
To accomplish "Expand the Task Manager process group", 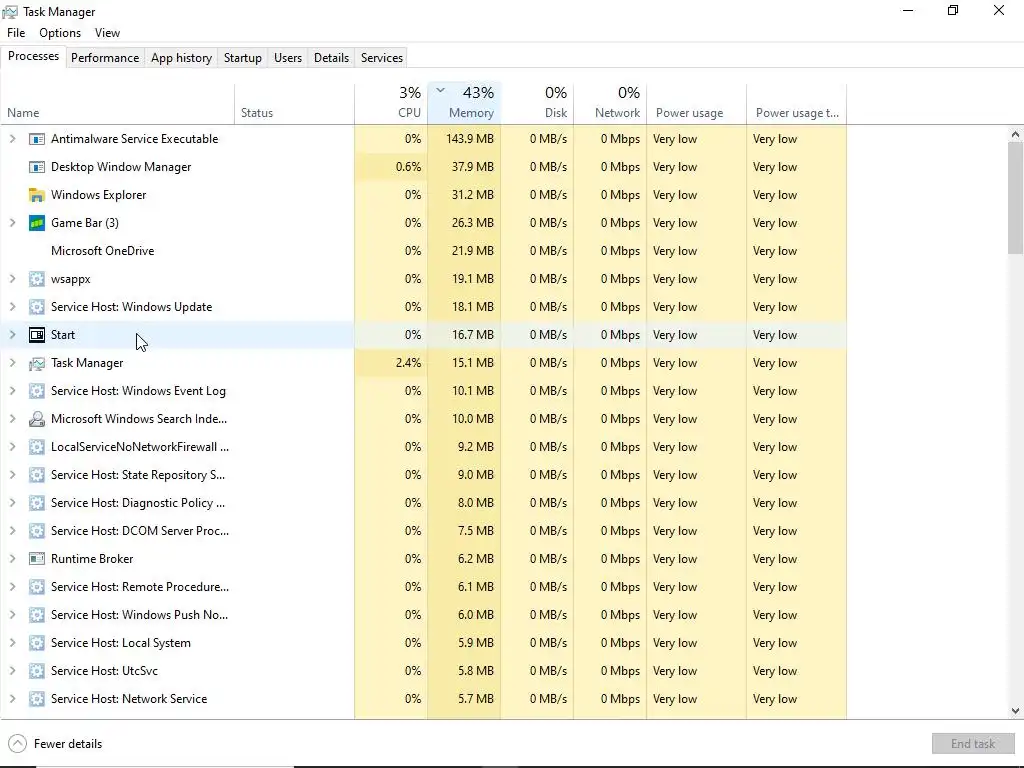I will pos(12,363).
